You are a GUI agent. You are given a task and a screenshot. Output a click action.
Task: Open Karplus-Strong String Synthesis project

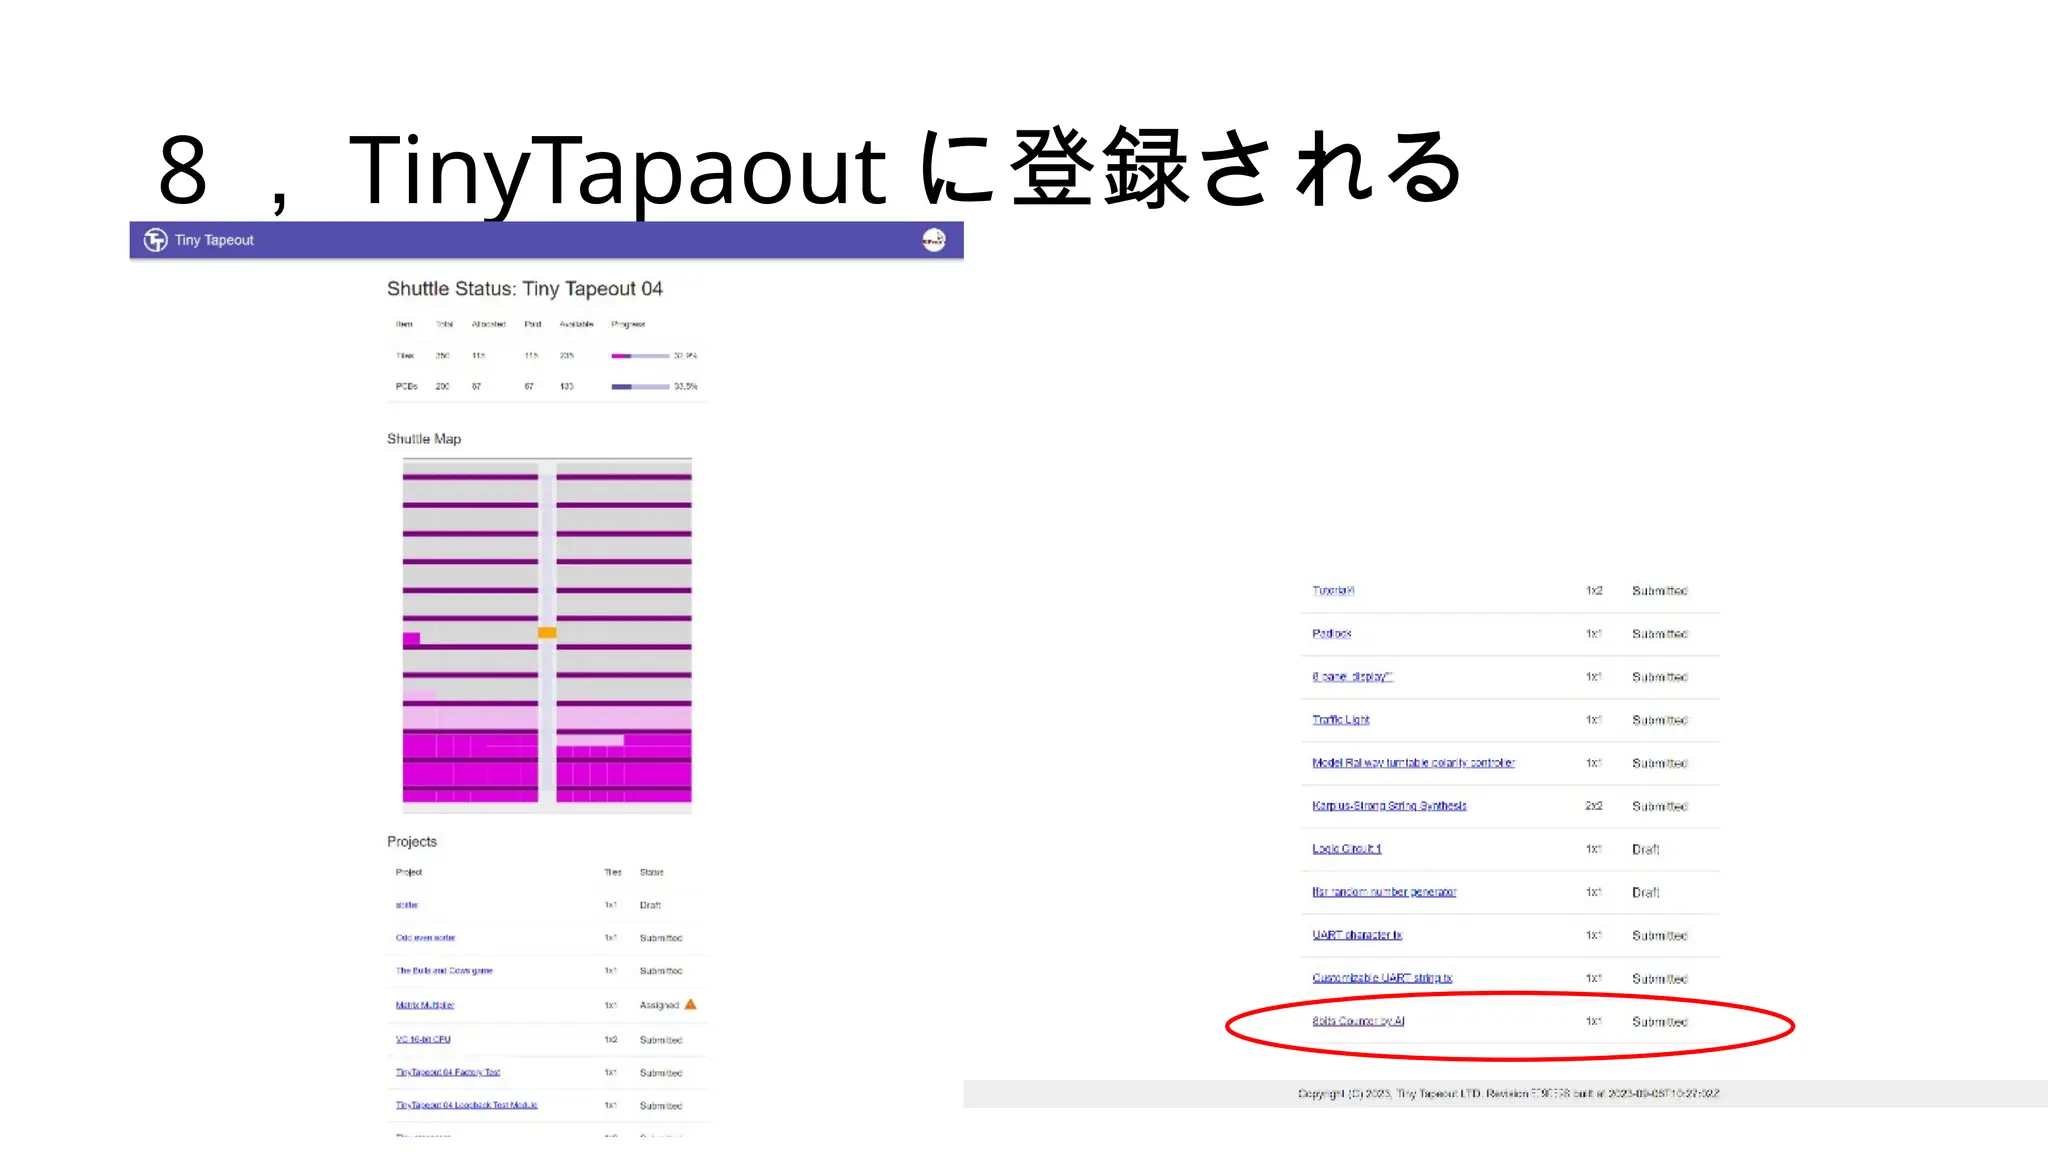coord(1389,806)
